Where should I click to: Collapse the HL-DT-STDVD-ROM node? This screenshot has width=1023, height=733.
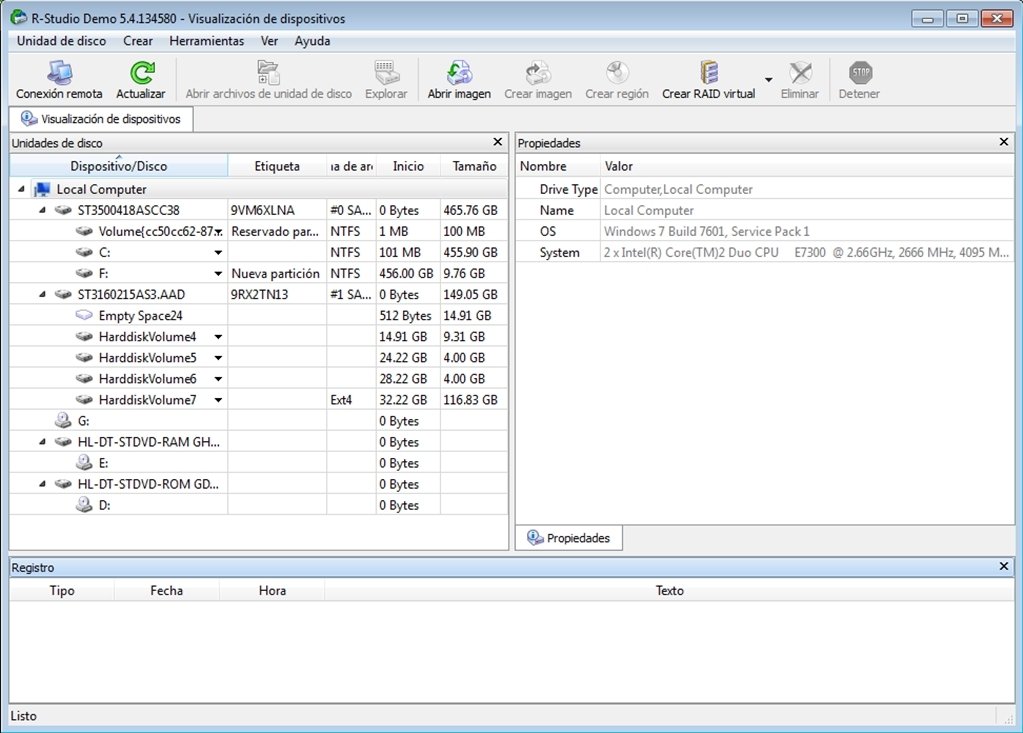[42, 484]
